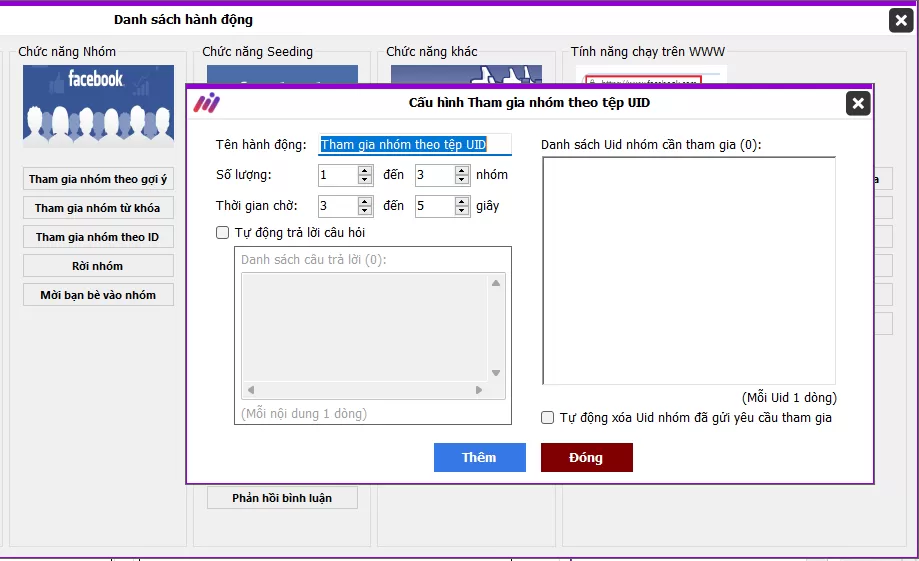This screenshot has height=561, width=919.
Task: Open Tham gia nhóm theo ID action
Action: point(98,237)
